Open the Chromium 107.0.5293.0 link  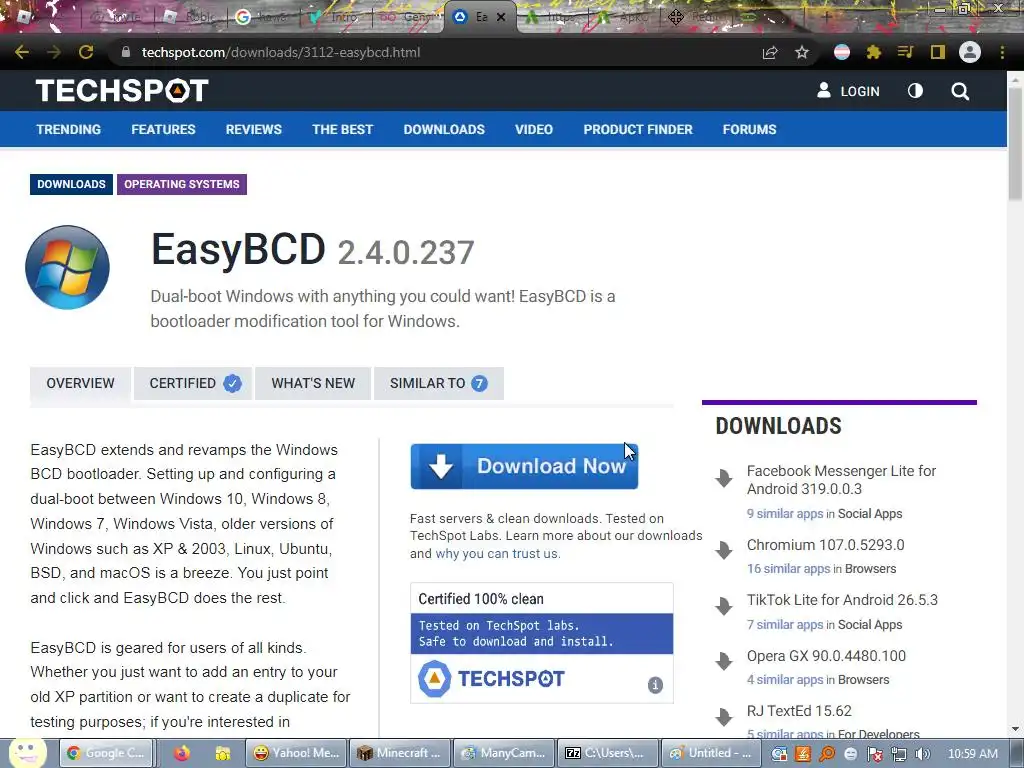825,545
